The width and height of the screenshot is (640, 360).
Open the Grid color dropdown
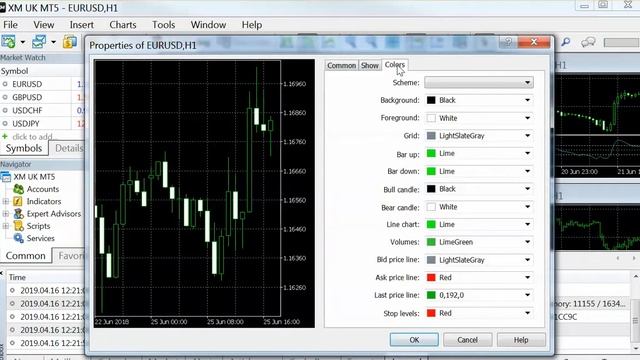tap(479, 136)
